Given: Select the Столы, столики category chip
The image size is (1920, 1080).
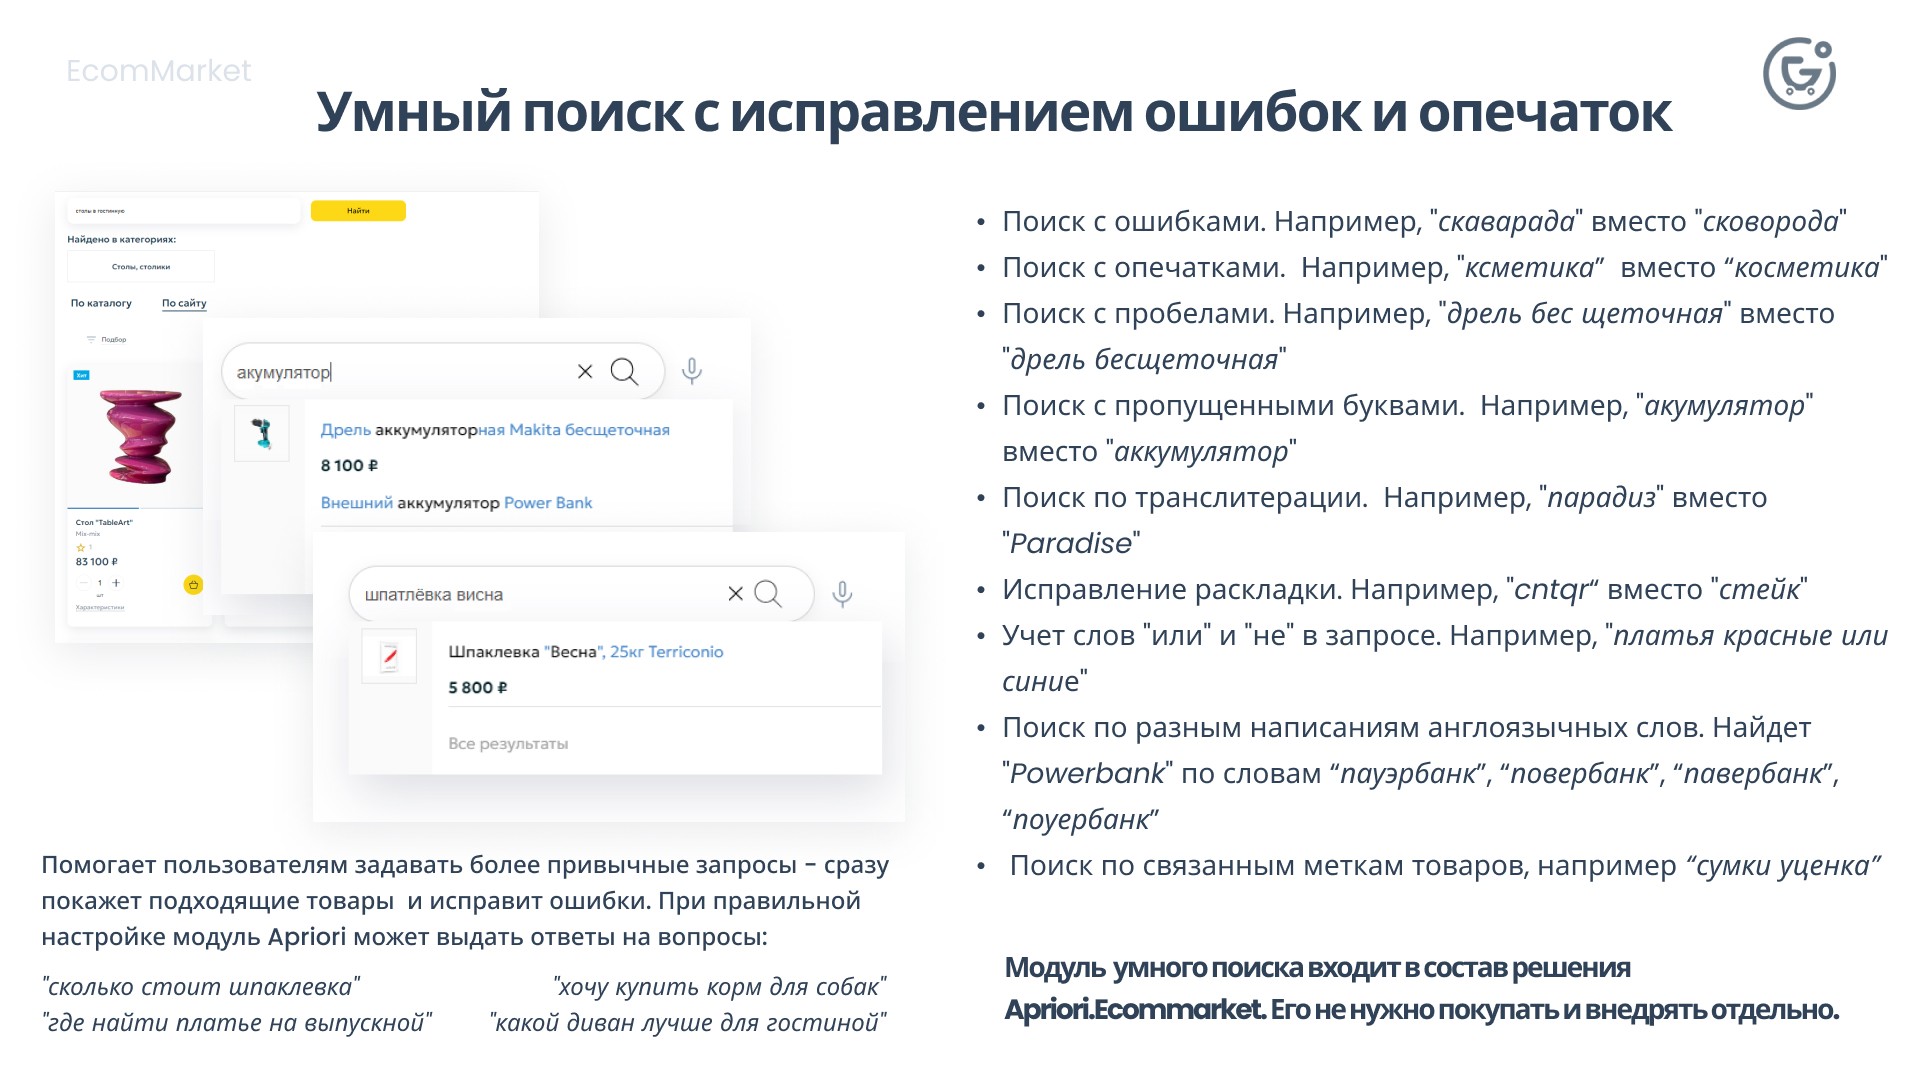Looking at the screenshot, I should [140, 266].
